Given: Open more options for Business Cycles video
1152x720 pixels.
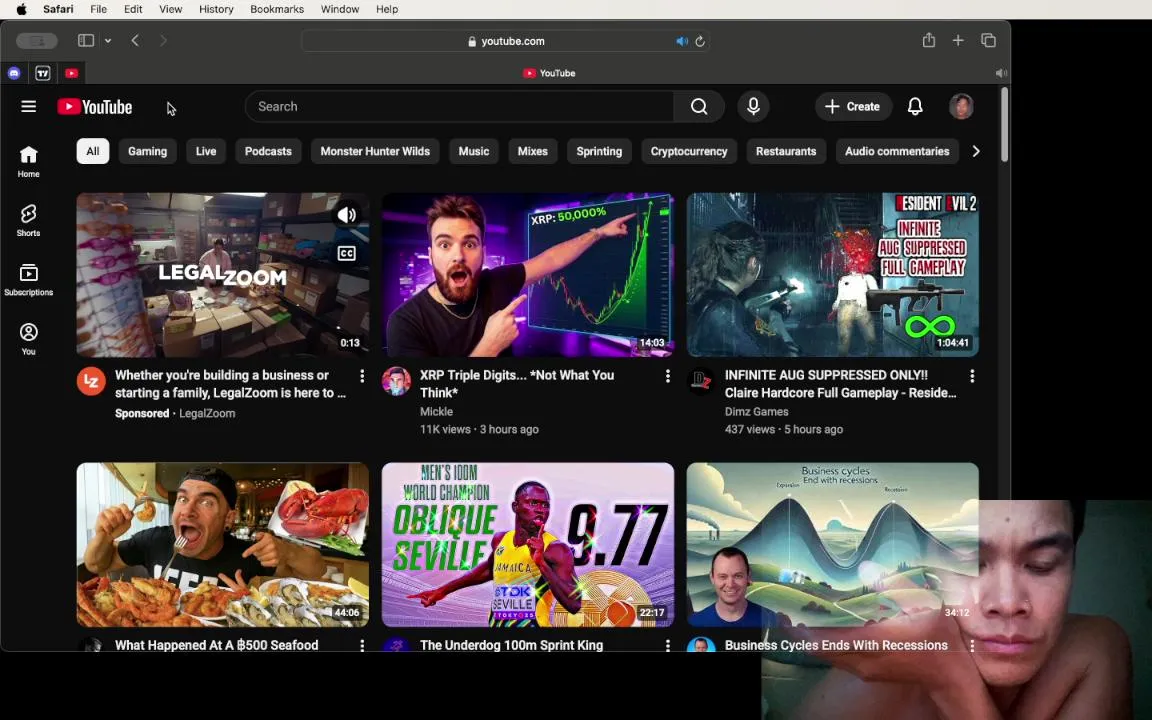Looking at the screenshot, I should [x=972, y=644].
